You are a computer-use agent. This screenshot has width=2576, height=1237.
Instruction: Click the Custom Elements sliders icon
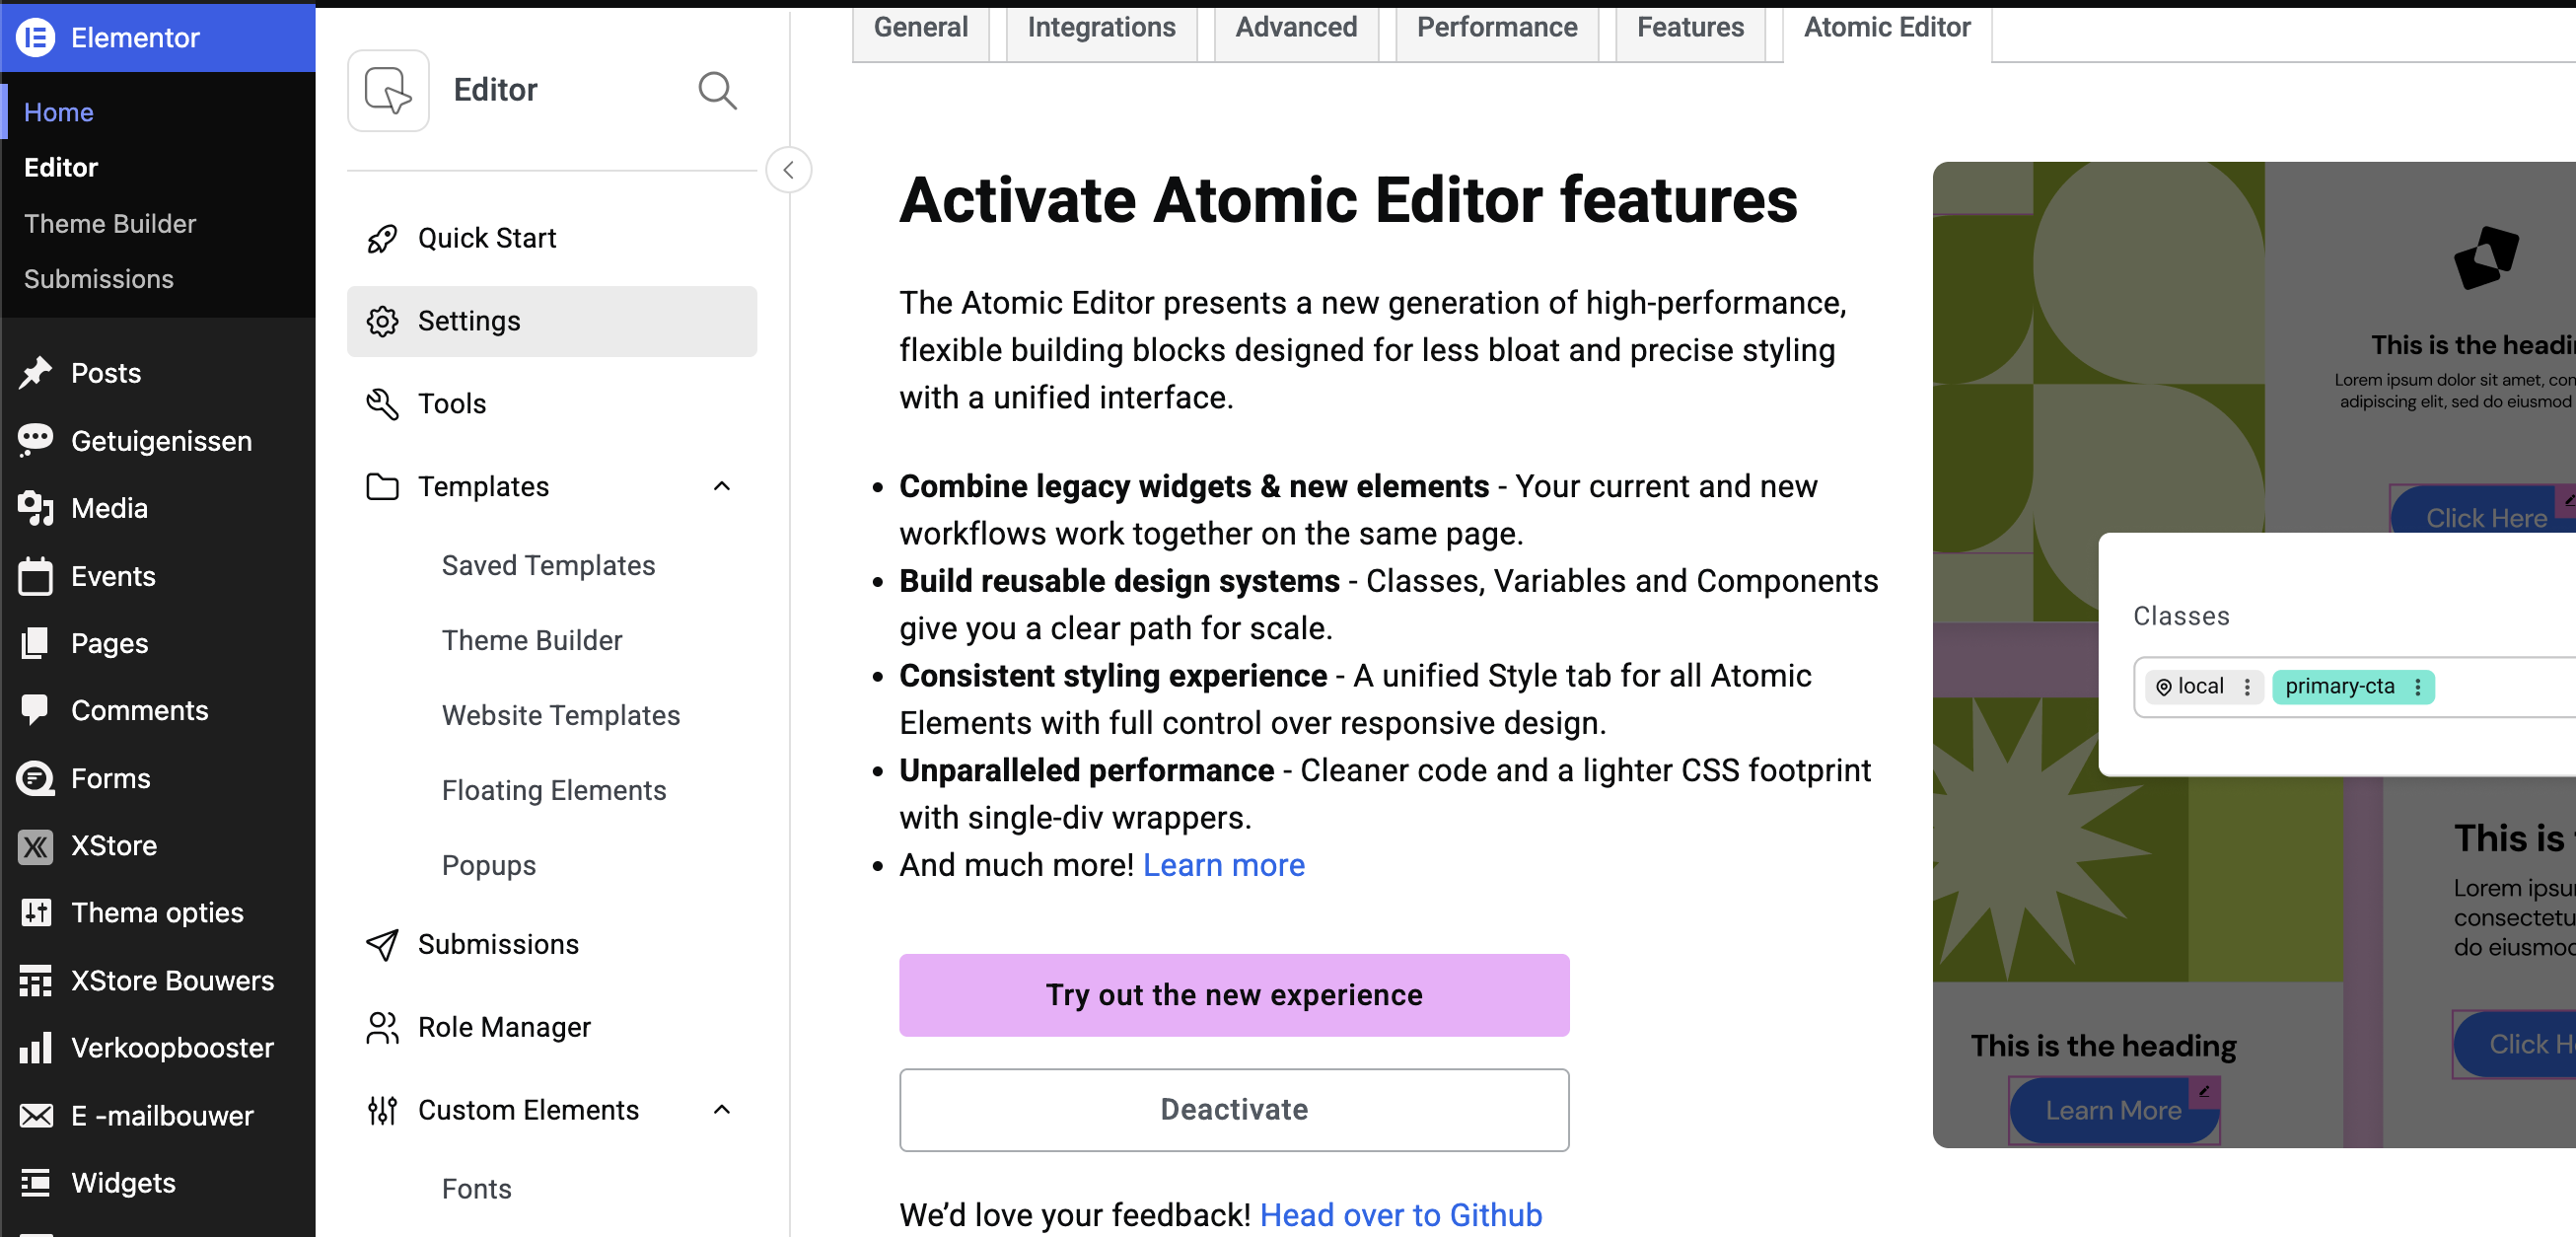382,1110
